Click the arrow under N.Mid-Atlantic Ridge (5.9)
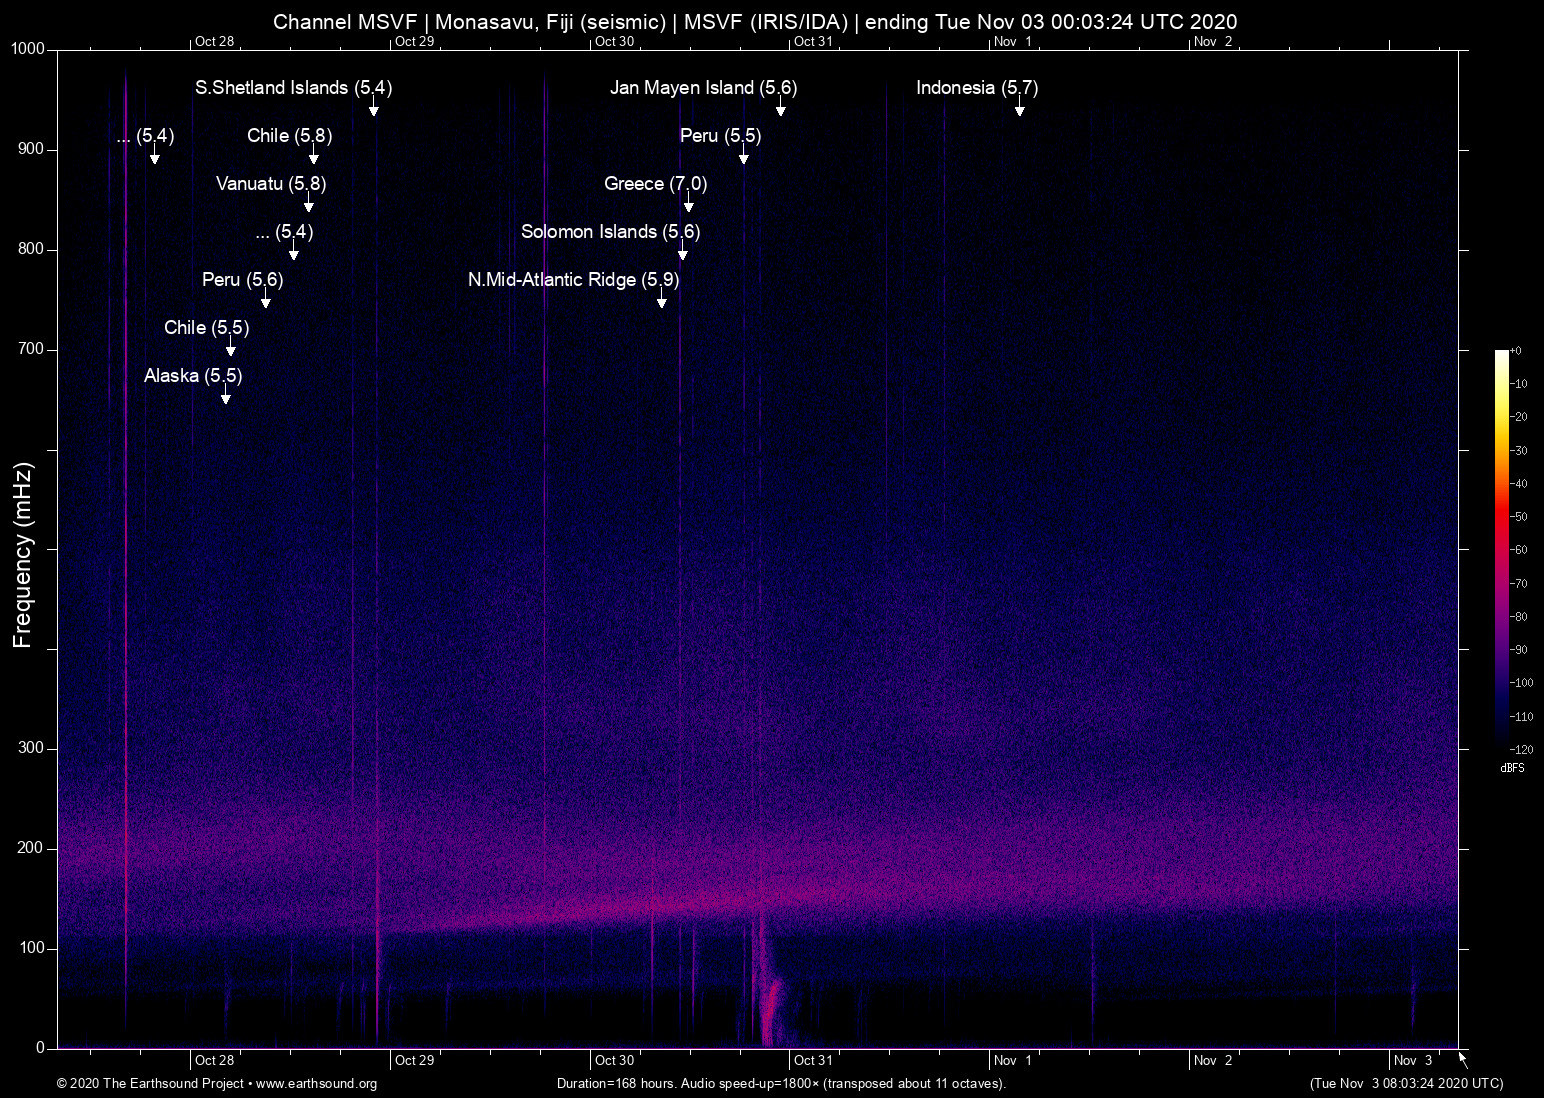This screenshot has width=1544, height=1098. [661, 302]
